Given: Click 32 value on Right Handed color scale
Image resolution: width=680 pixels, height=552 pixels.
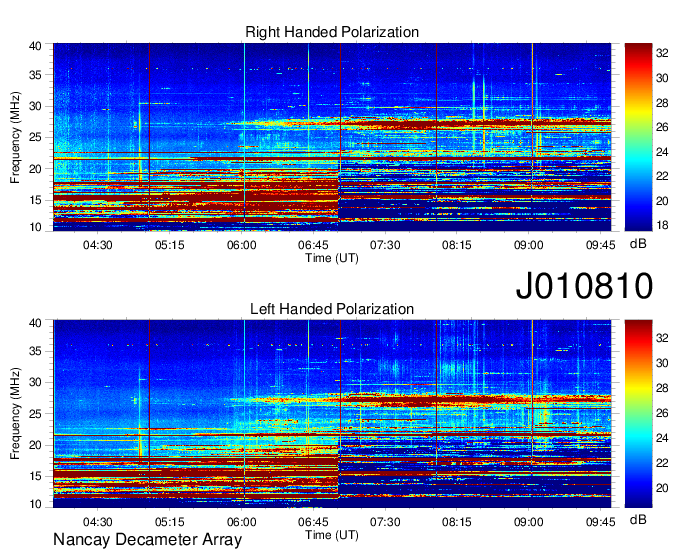Looking at the screenshot, I should tap(662, 53).
